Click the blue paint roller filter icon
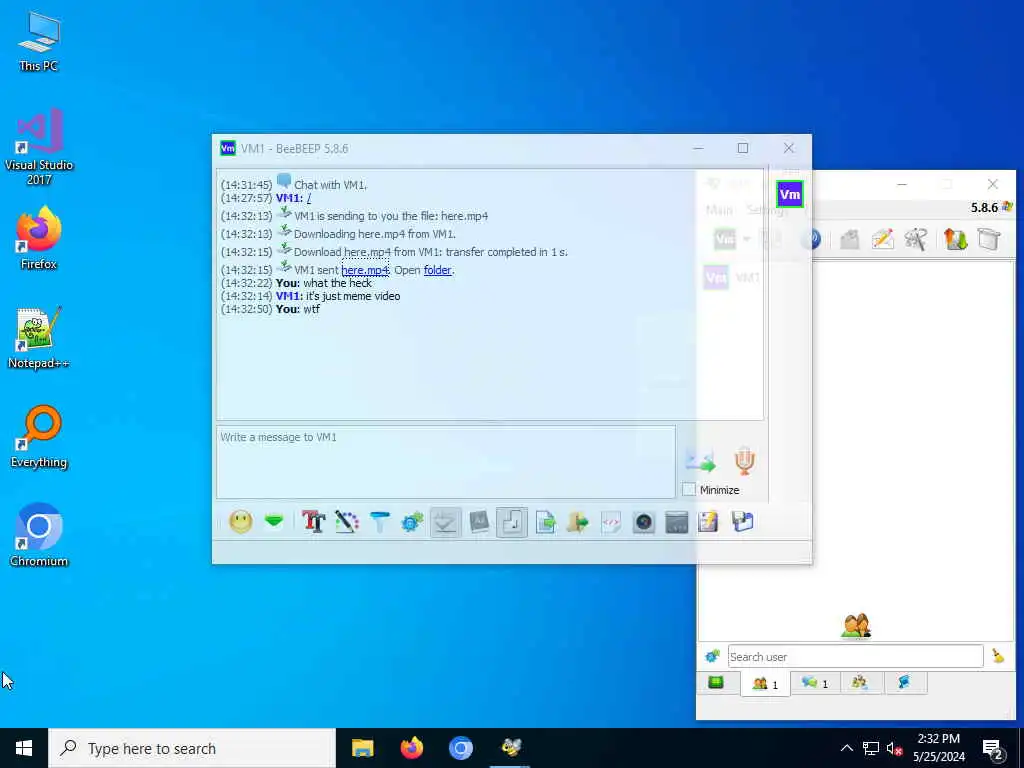The width and height of the screenshot is (1024, 768). [379, 522]
